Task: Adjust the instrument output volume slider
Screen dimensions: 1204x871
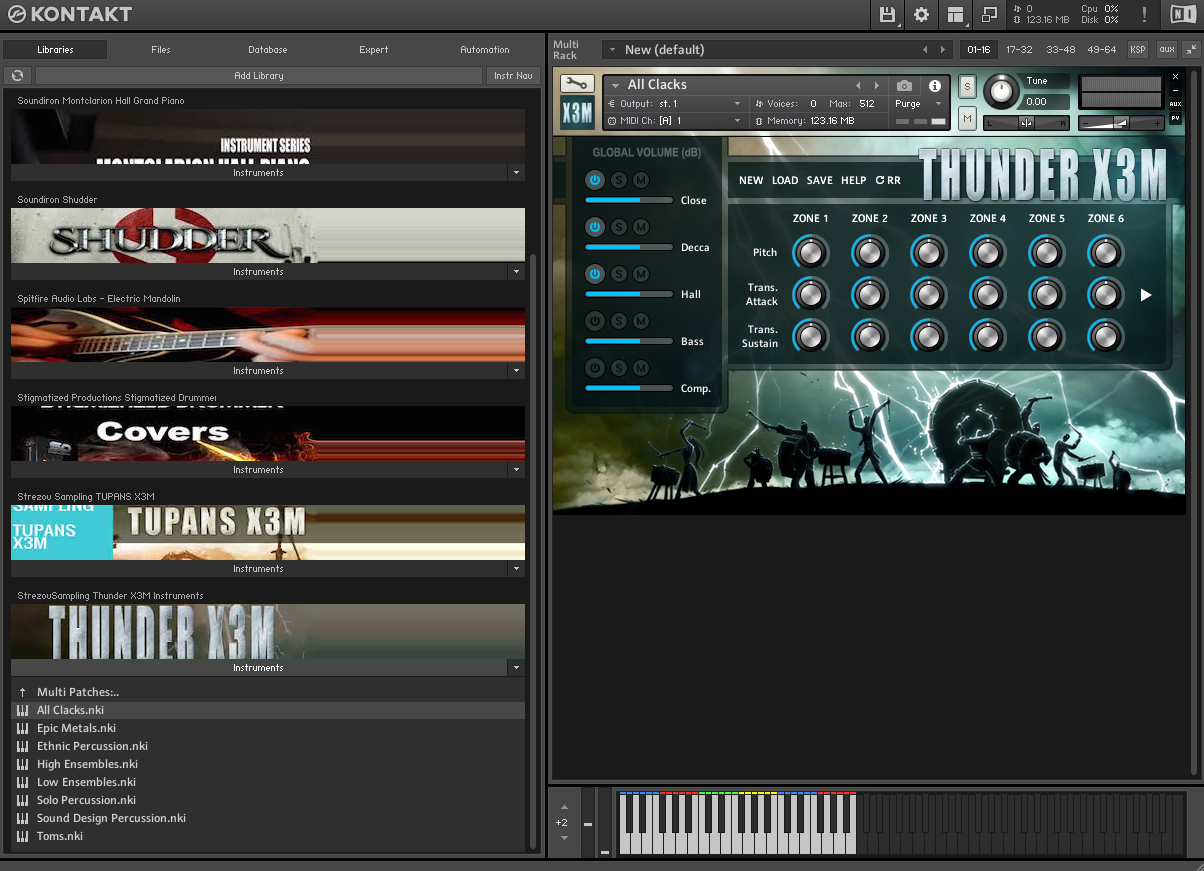Action: pos(1122,123)
